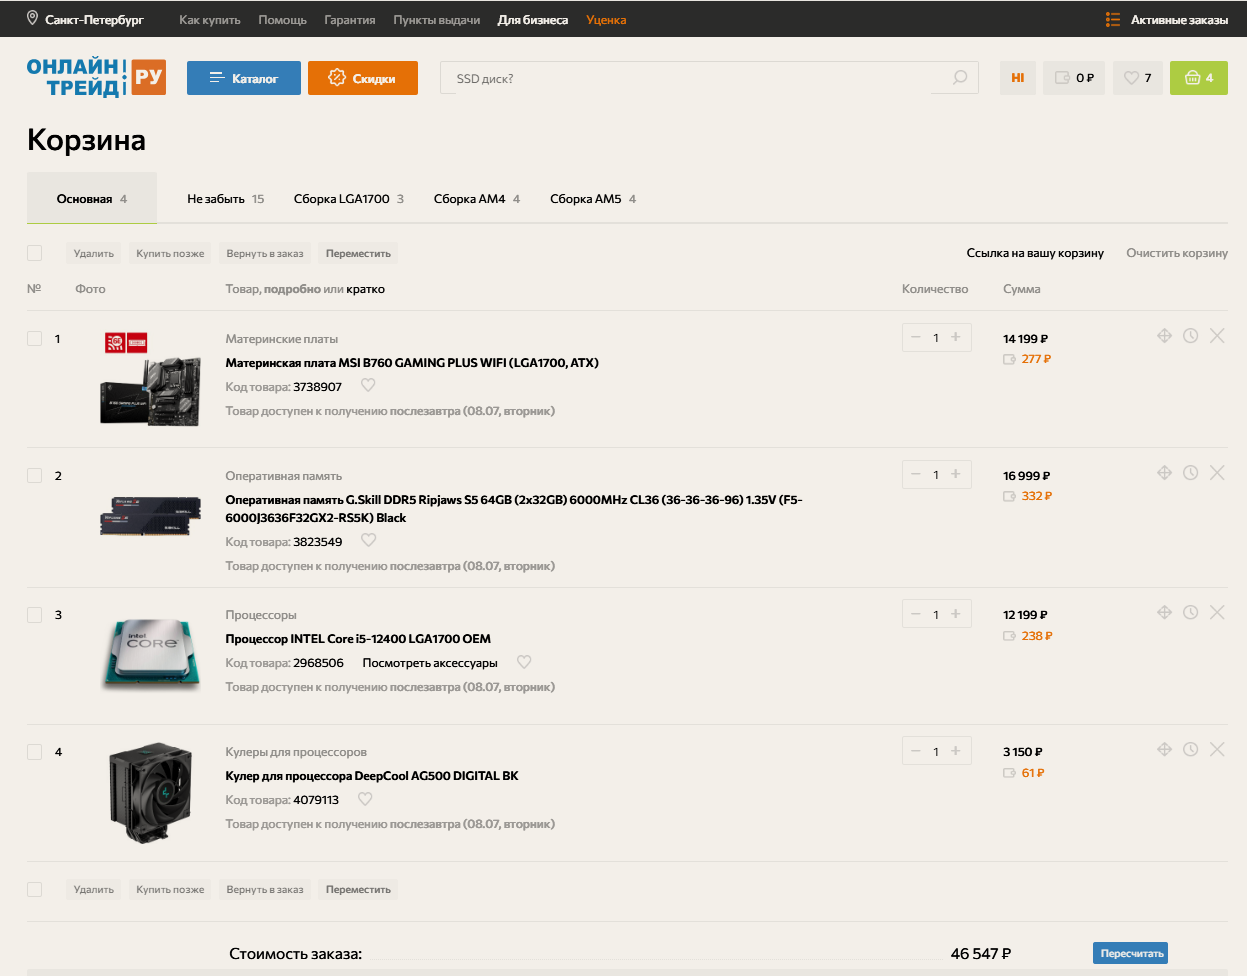The image size is (1247, 976).
Task: Check the box for item 3 Intel processor
Action: coord(35,614)
